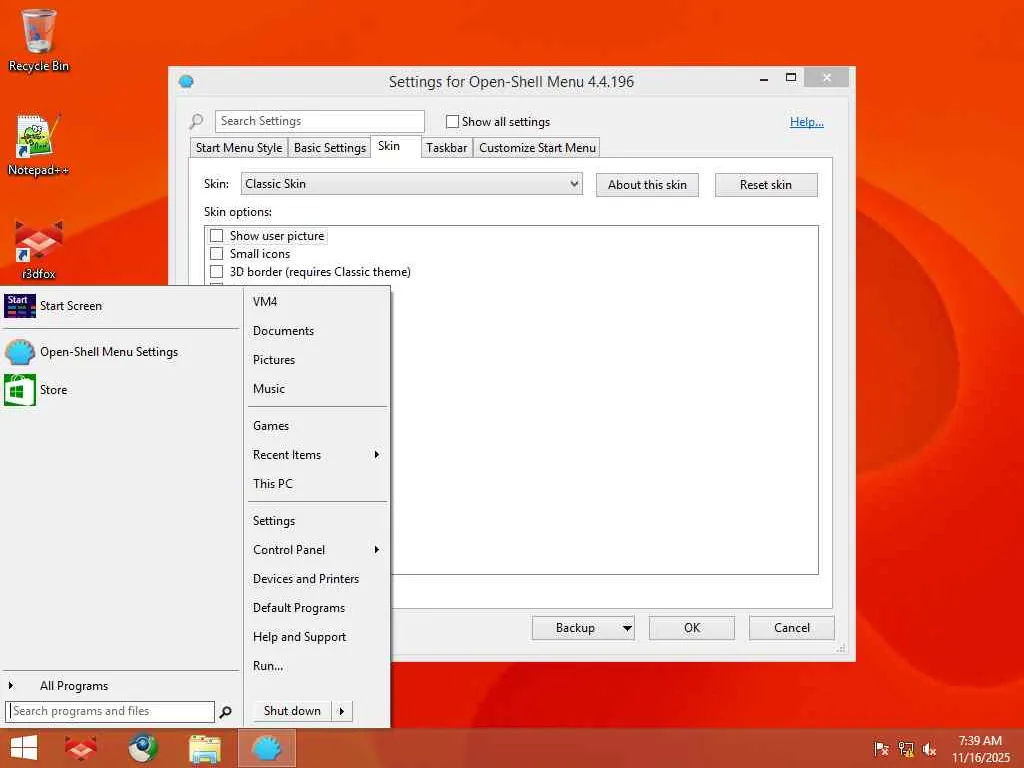This screenshot has height=768, width=1024.
Task: Focus the Search programs and files box
Action: [x=110, y=711]
